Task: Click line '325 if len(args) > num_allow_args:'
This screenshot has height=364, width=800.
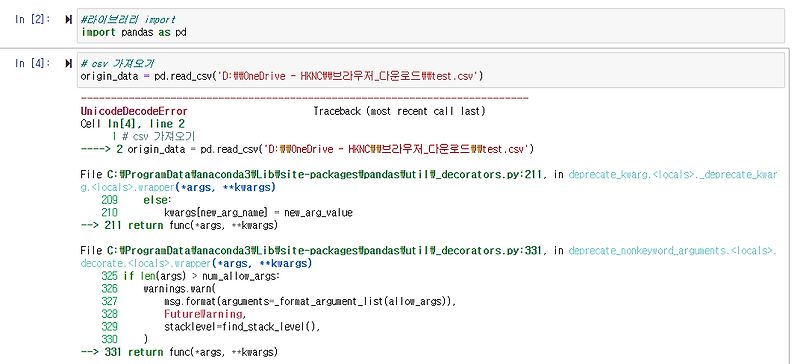Action: click(x=191, y=277)
